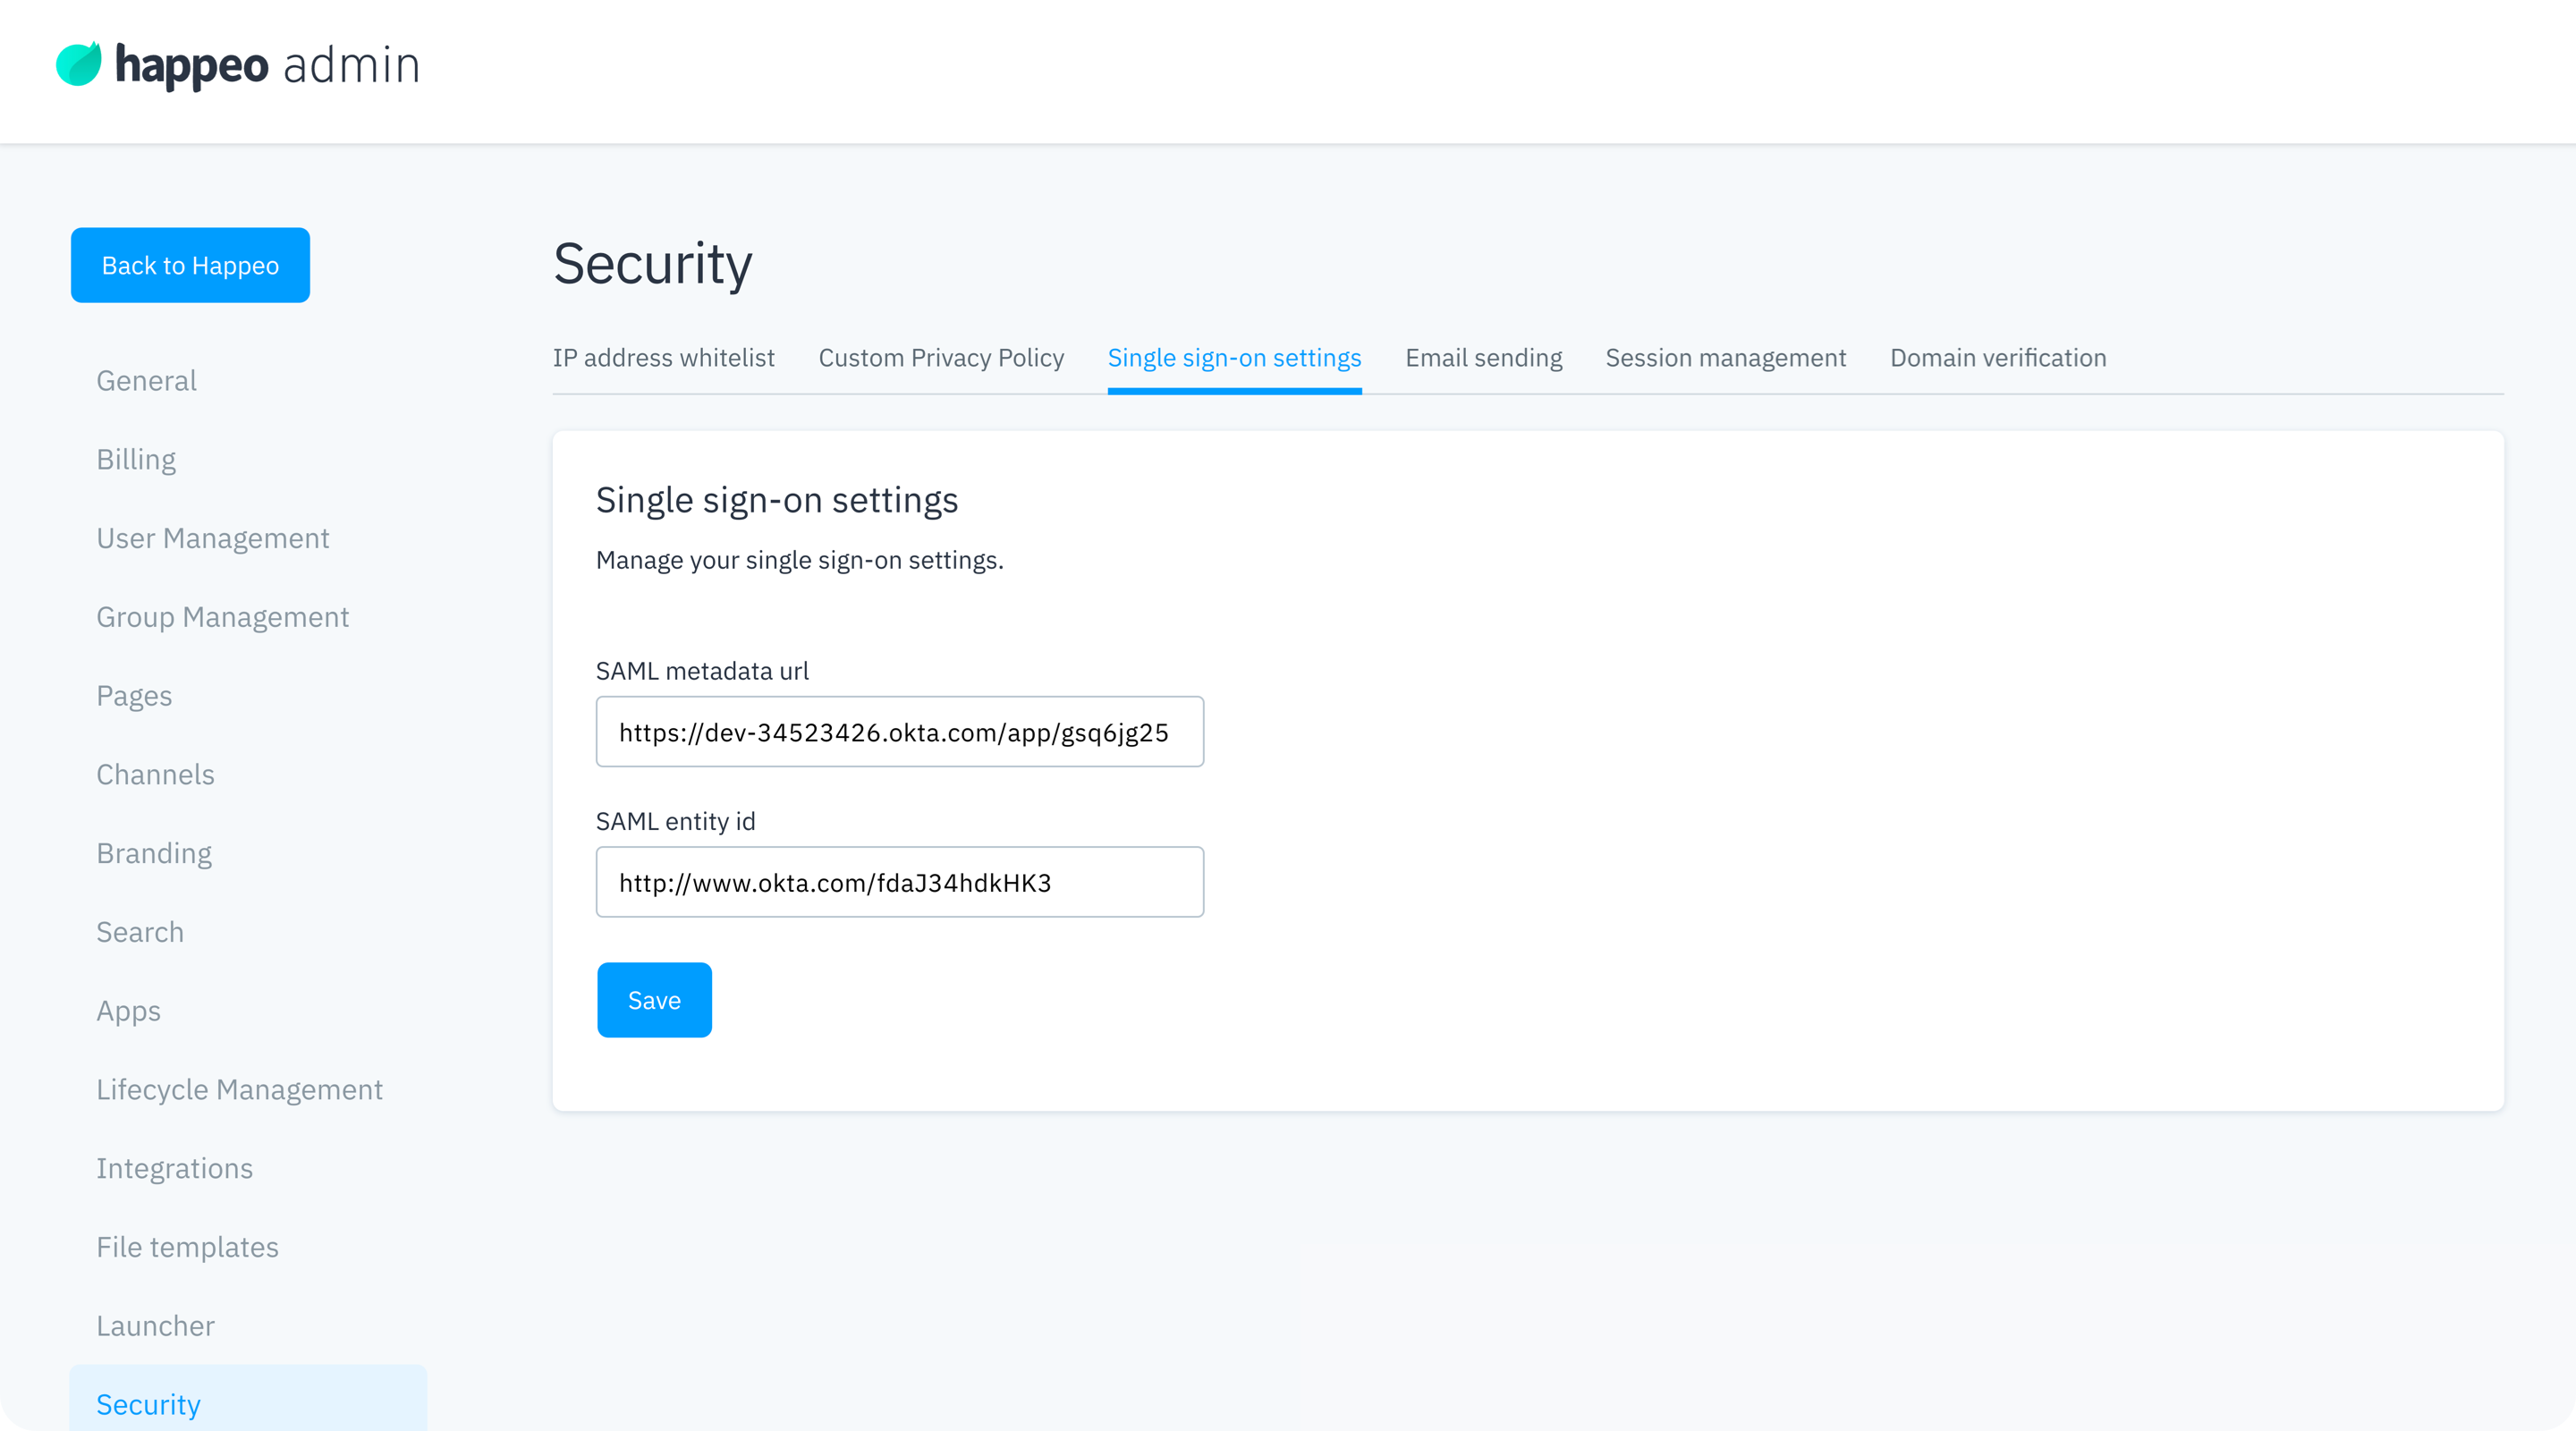The height and width of the screenshot is (1431, 2576).
Task: Open General in the sidebar
Action: click(146, 381)
